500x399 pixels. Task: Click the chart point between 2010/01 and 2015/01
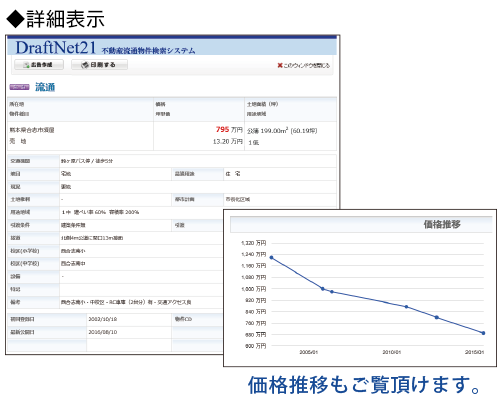click(437, 317)
